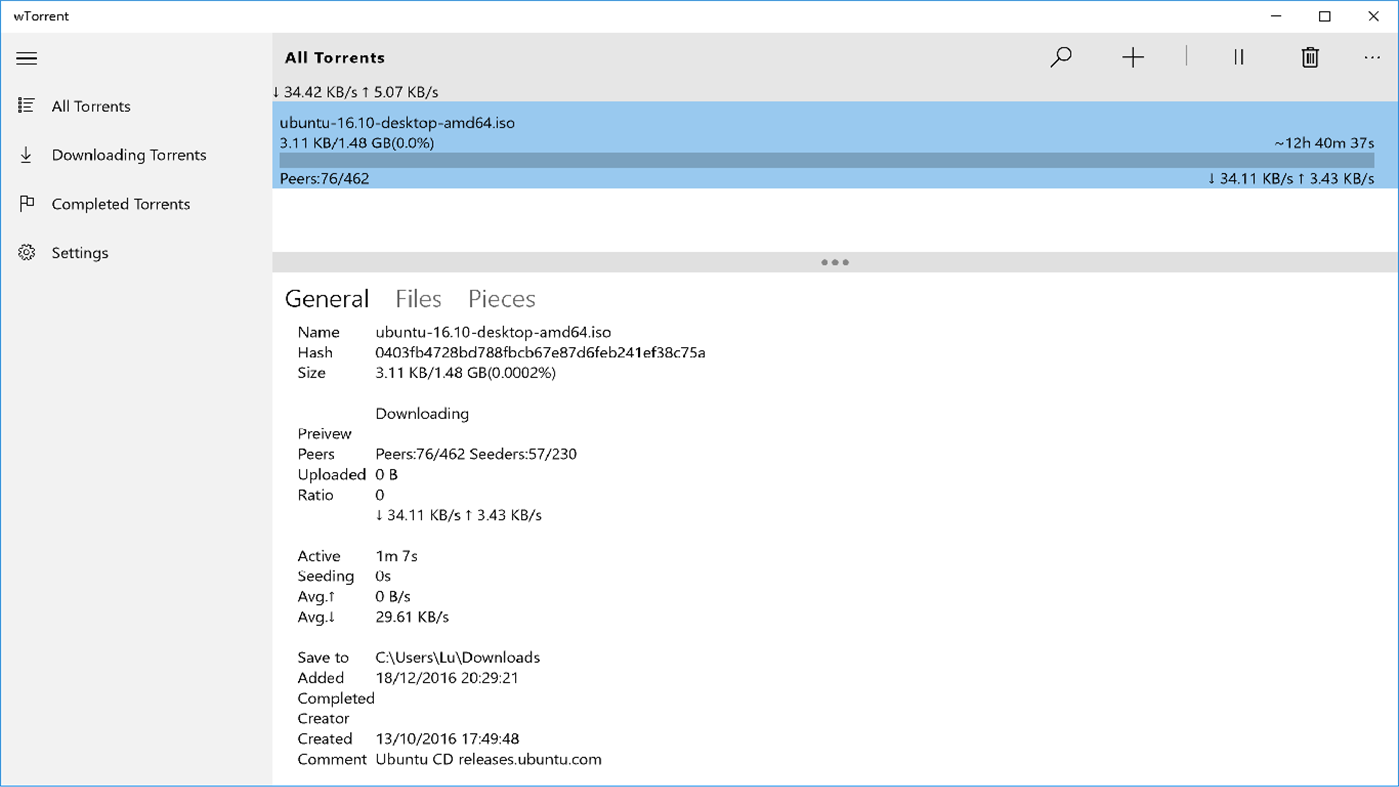
Task: Select the Downloading Torrents arrow icon
Action: (x=26, y=154)
